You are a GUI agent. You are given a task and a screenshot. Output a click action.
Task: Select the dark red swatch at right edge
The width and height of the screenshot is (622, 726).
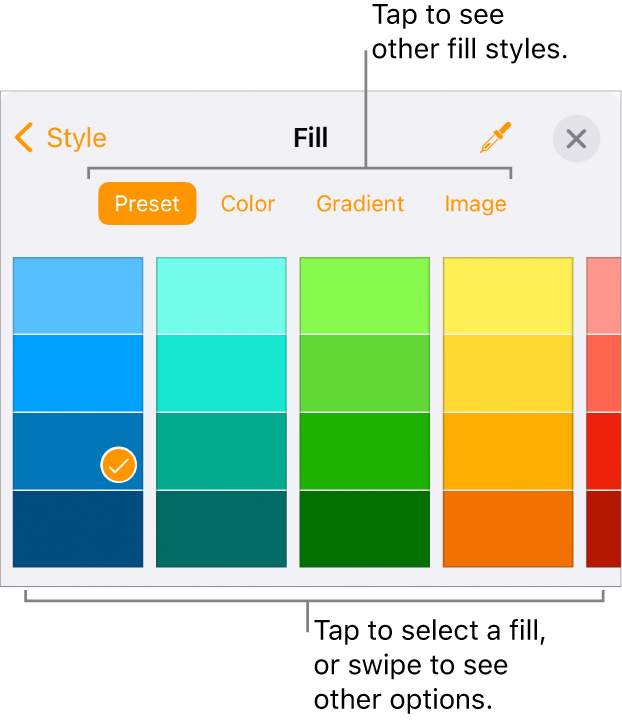pos(603,529)
